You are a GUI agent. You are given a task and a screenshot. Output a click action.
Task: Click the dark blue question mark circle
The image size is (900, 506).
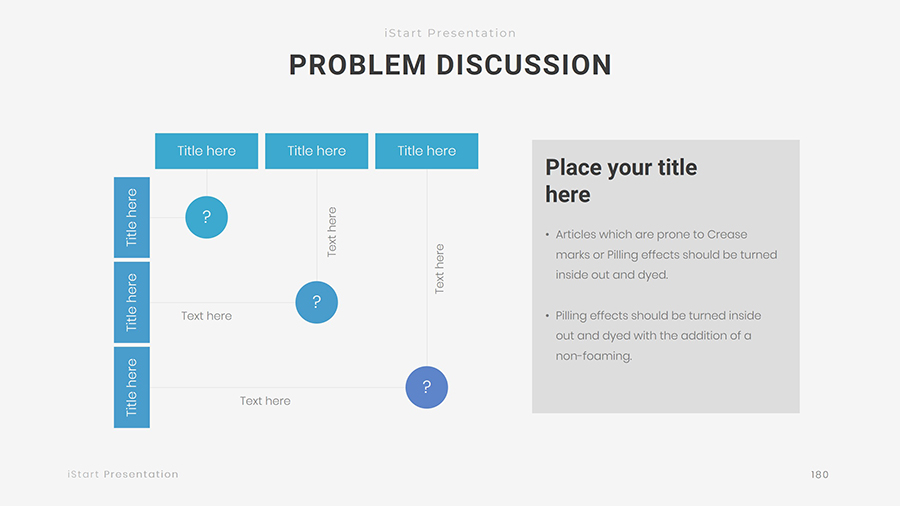(x=427, y=387)
